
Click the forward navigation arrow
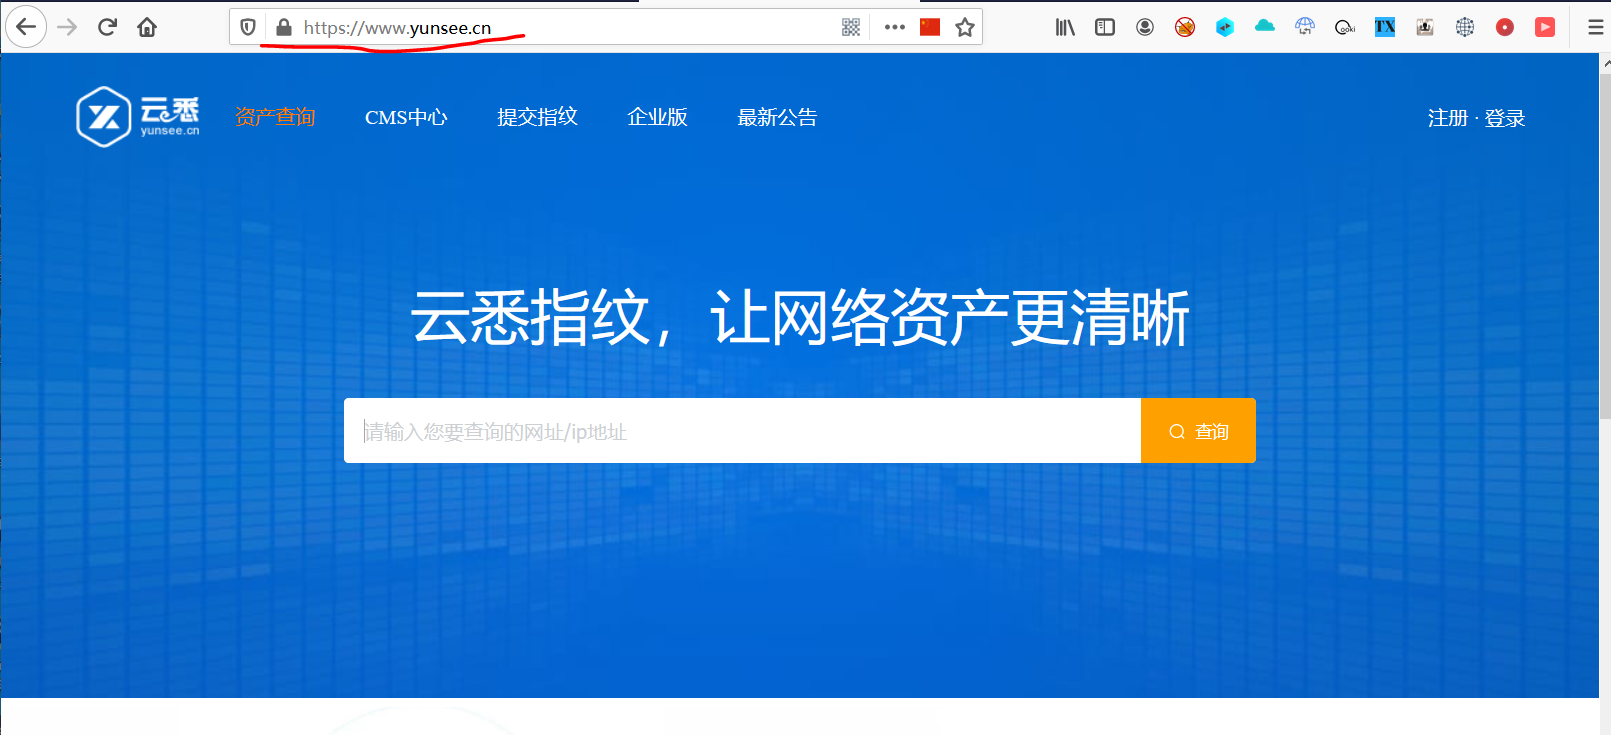pos(67,27)
